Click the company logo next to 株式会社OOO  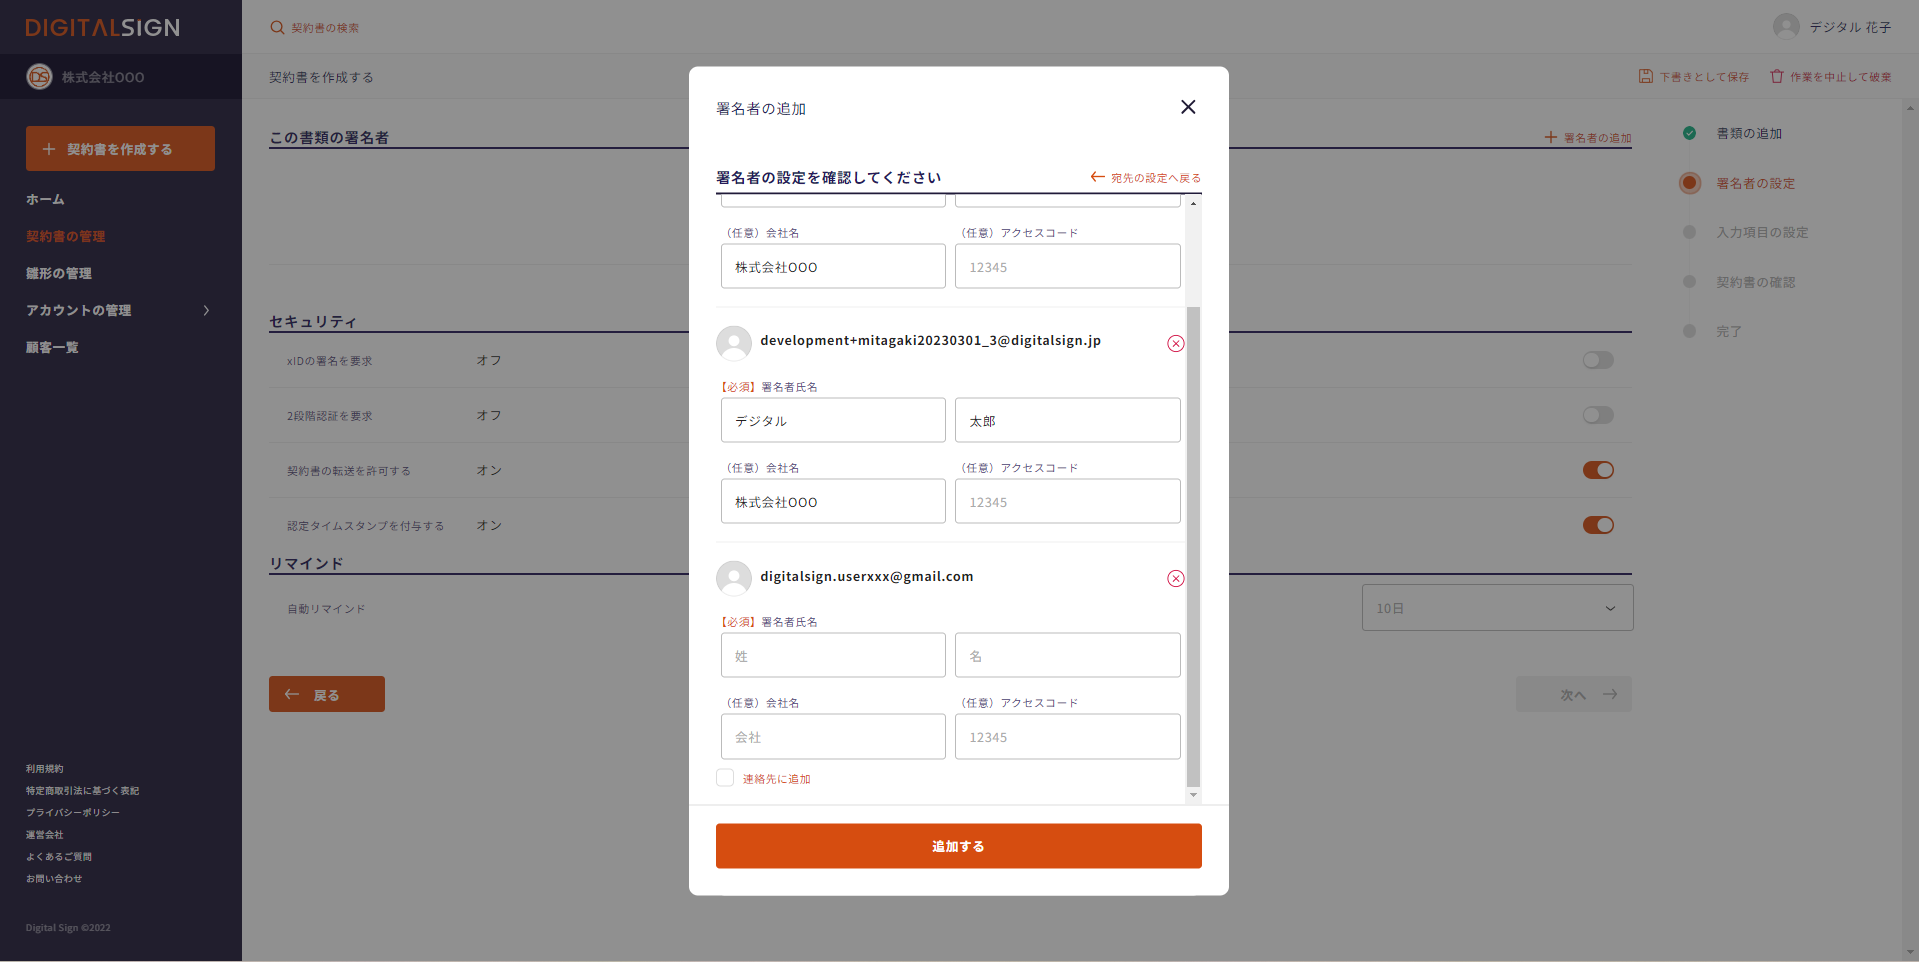click(39, 77)
